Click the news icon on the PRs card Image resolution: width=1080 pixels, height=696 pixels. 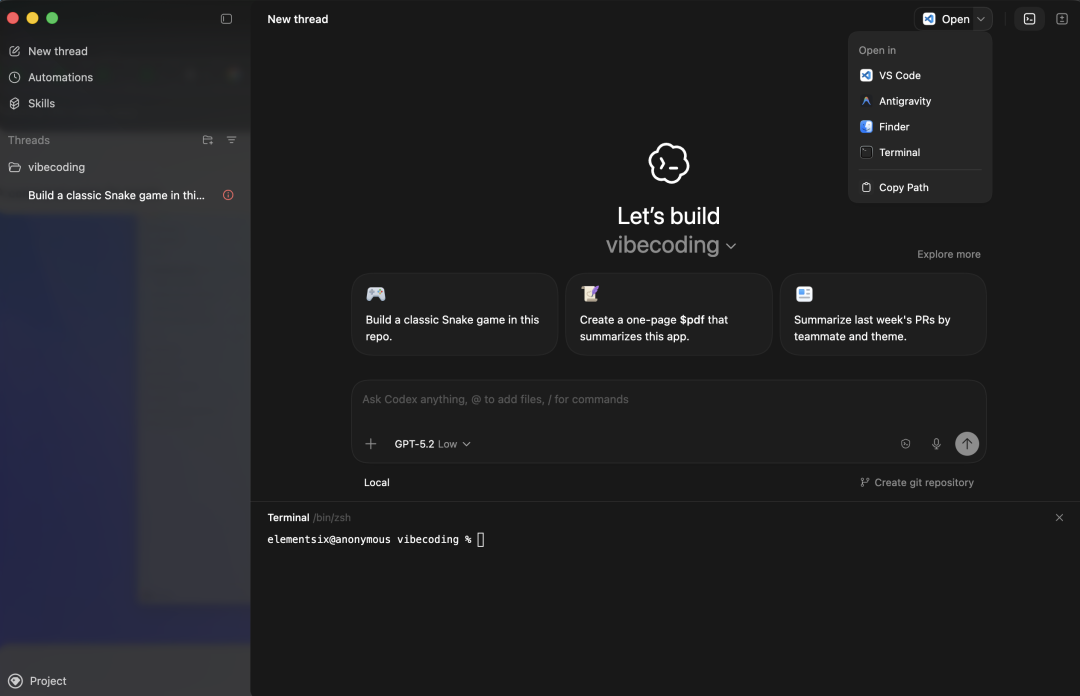click(804, 294)
